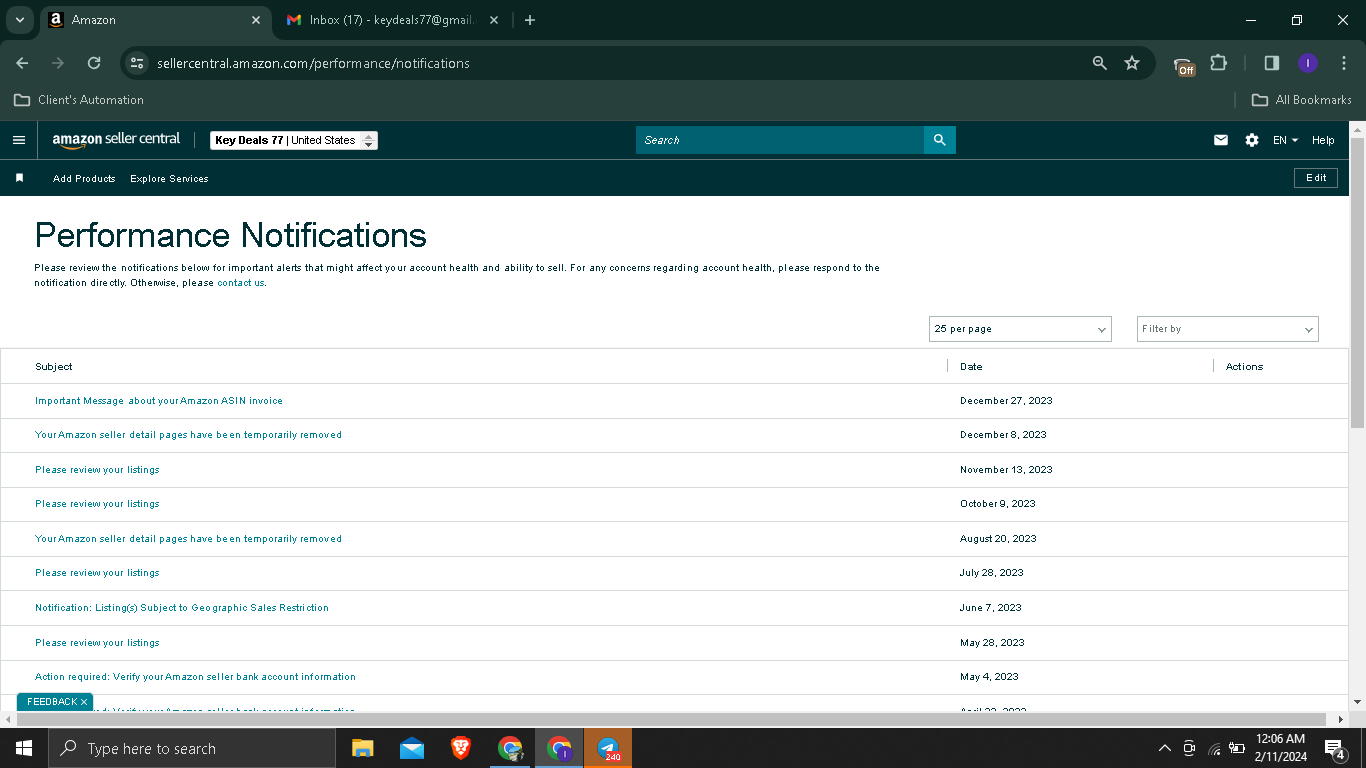Go back using the browser back arrow

click(x=22, y=63)
